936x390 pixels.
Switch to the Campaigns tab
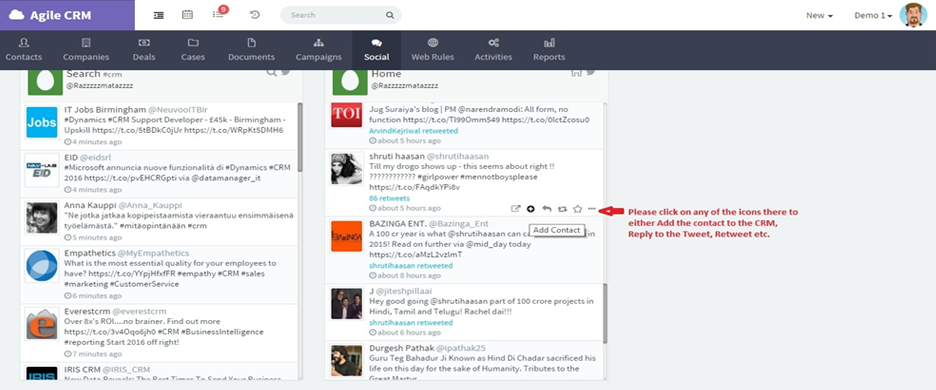pos(319,50)
